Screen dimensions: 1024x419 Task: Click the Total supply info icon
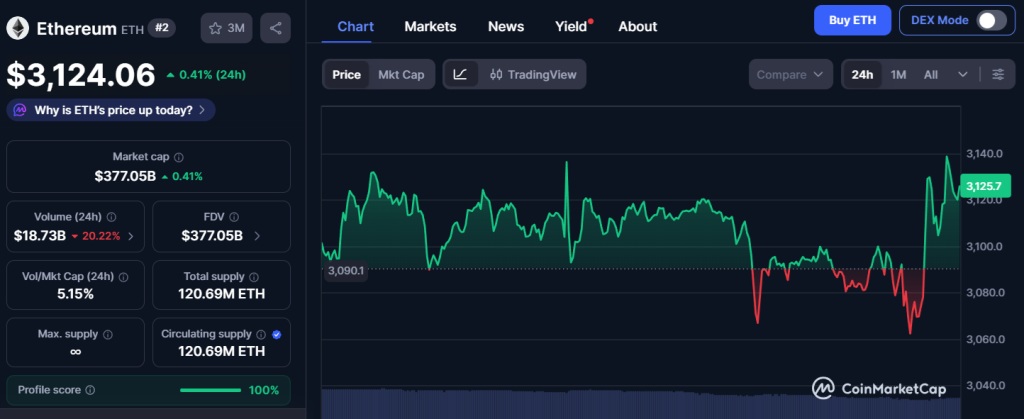click(x=254, y=277)
